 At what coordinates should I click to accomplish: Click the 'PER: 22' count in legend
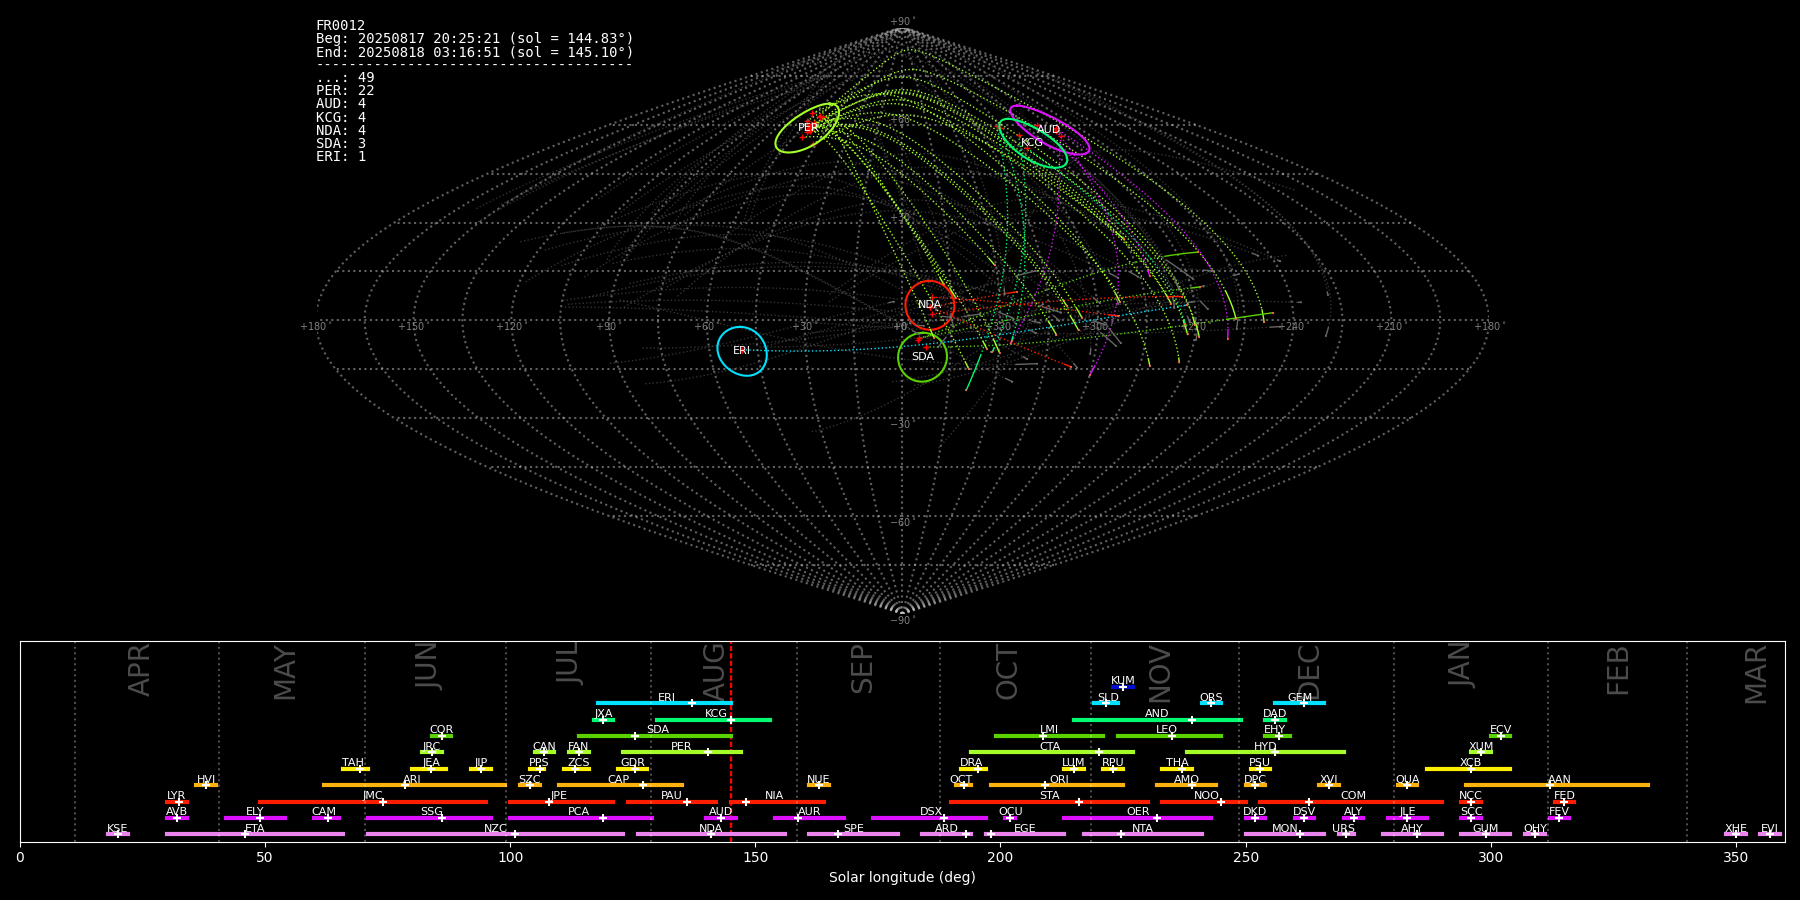tap(345, 91)
